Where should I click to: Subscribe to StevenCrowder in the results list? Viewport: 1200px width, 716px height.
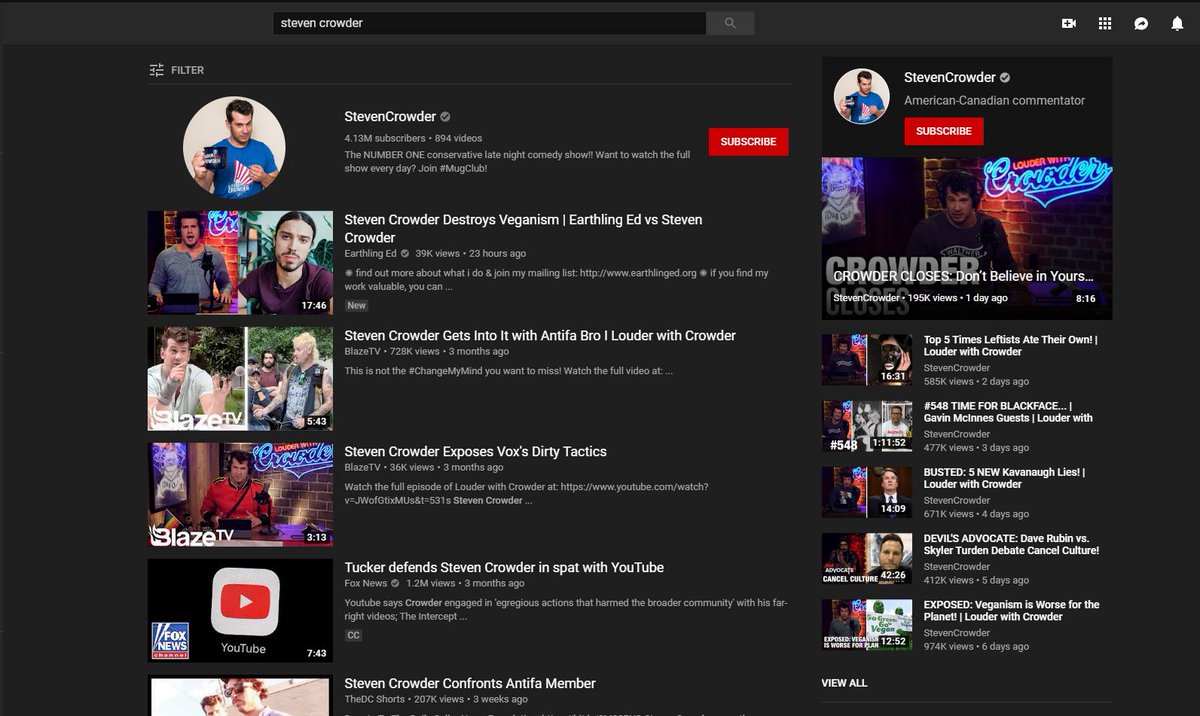pos(748,142)
